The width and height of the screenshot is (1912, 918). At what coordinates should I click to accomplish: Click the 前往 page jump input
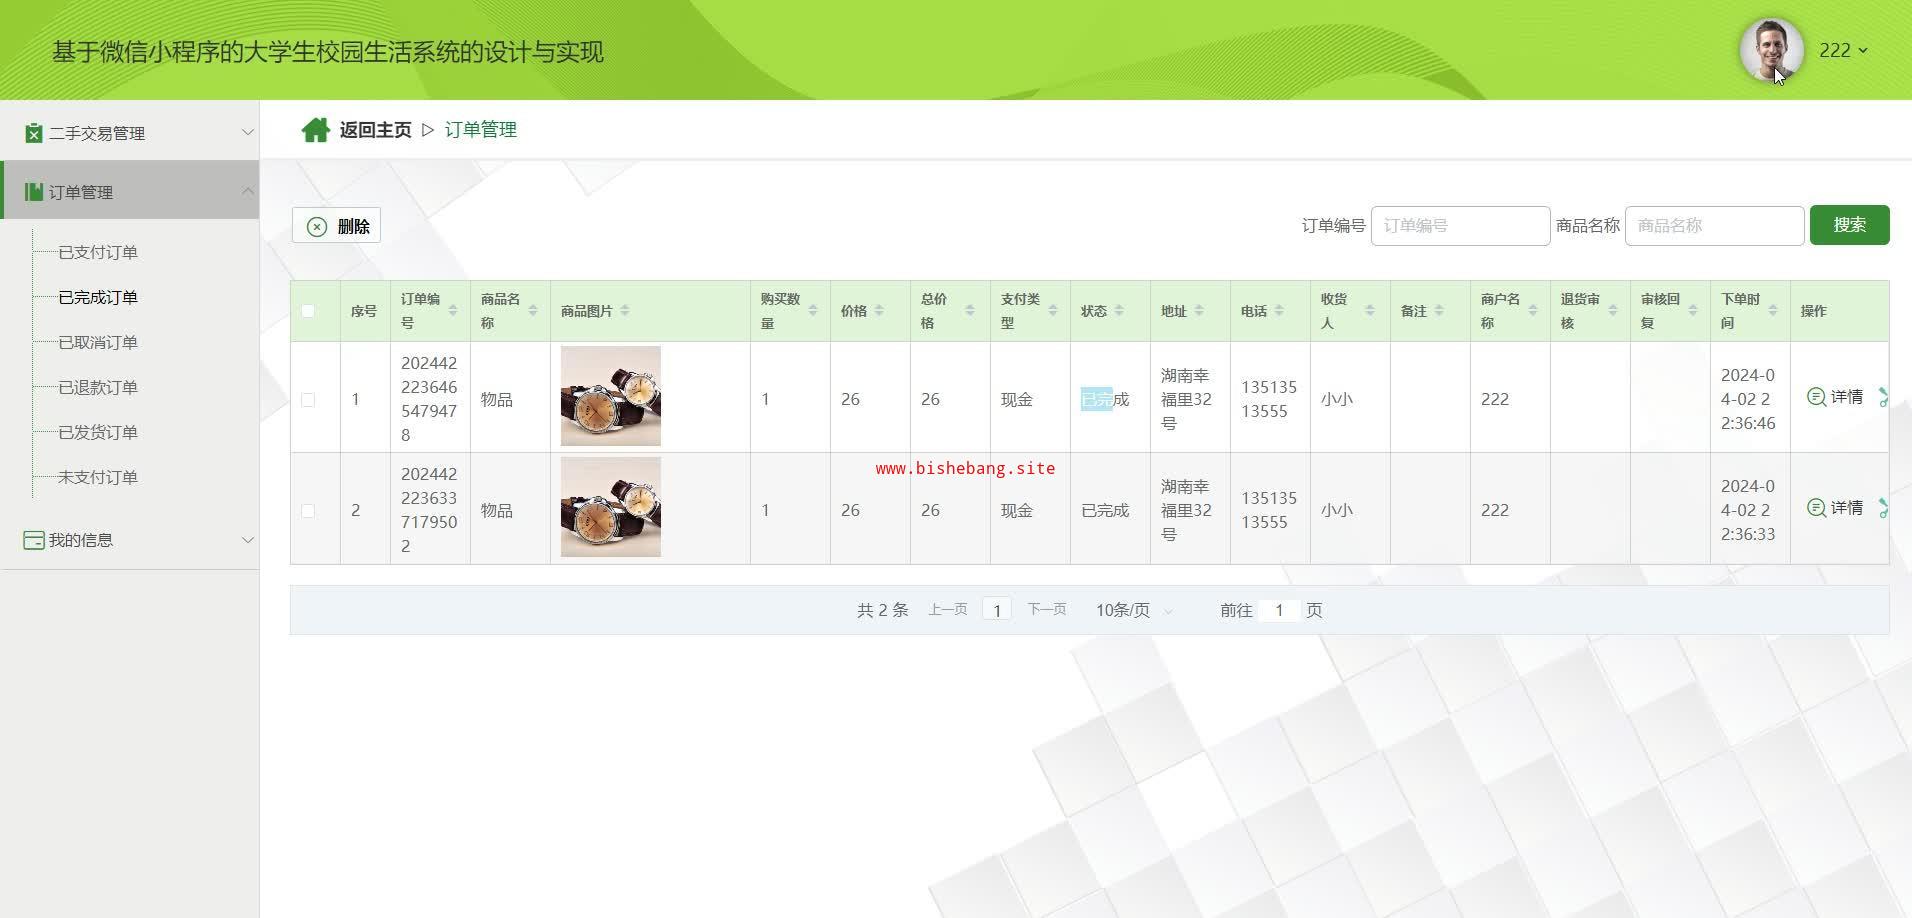[x=1279, y=610]
